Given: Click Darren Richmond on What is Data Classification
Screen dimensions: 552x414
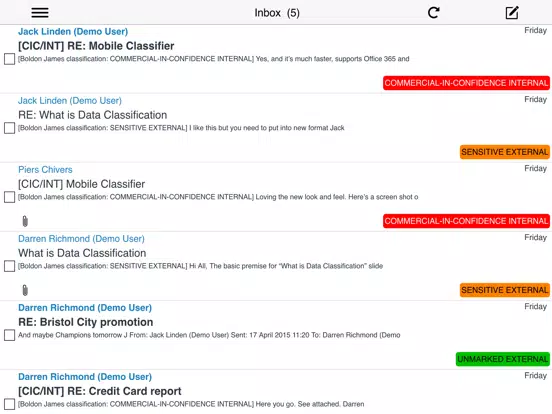Looking at the screenshot, I should 81,238.
